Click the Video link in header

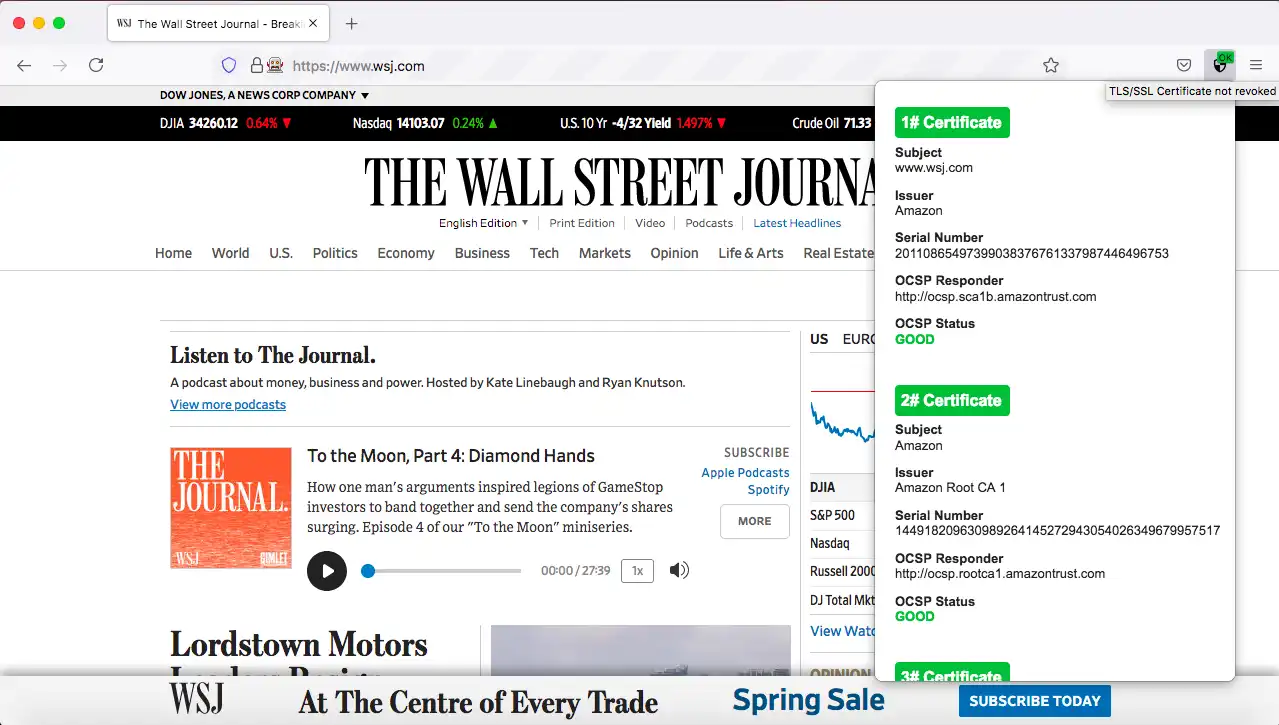click(x=650, y=223)
